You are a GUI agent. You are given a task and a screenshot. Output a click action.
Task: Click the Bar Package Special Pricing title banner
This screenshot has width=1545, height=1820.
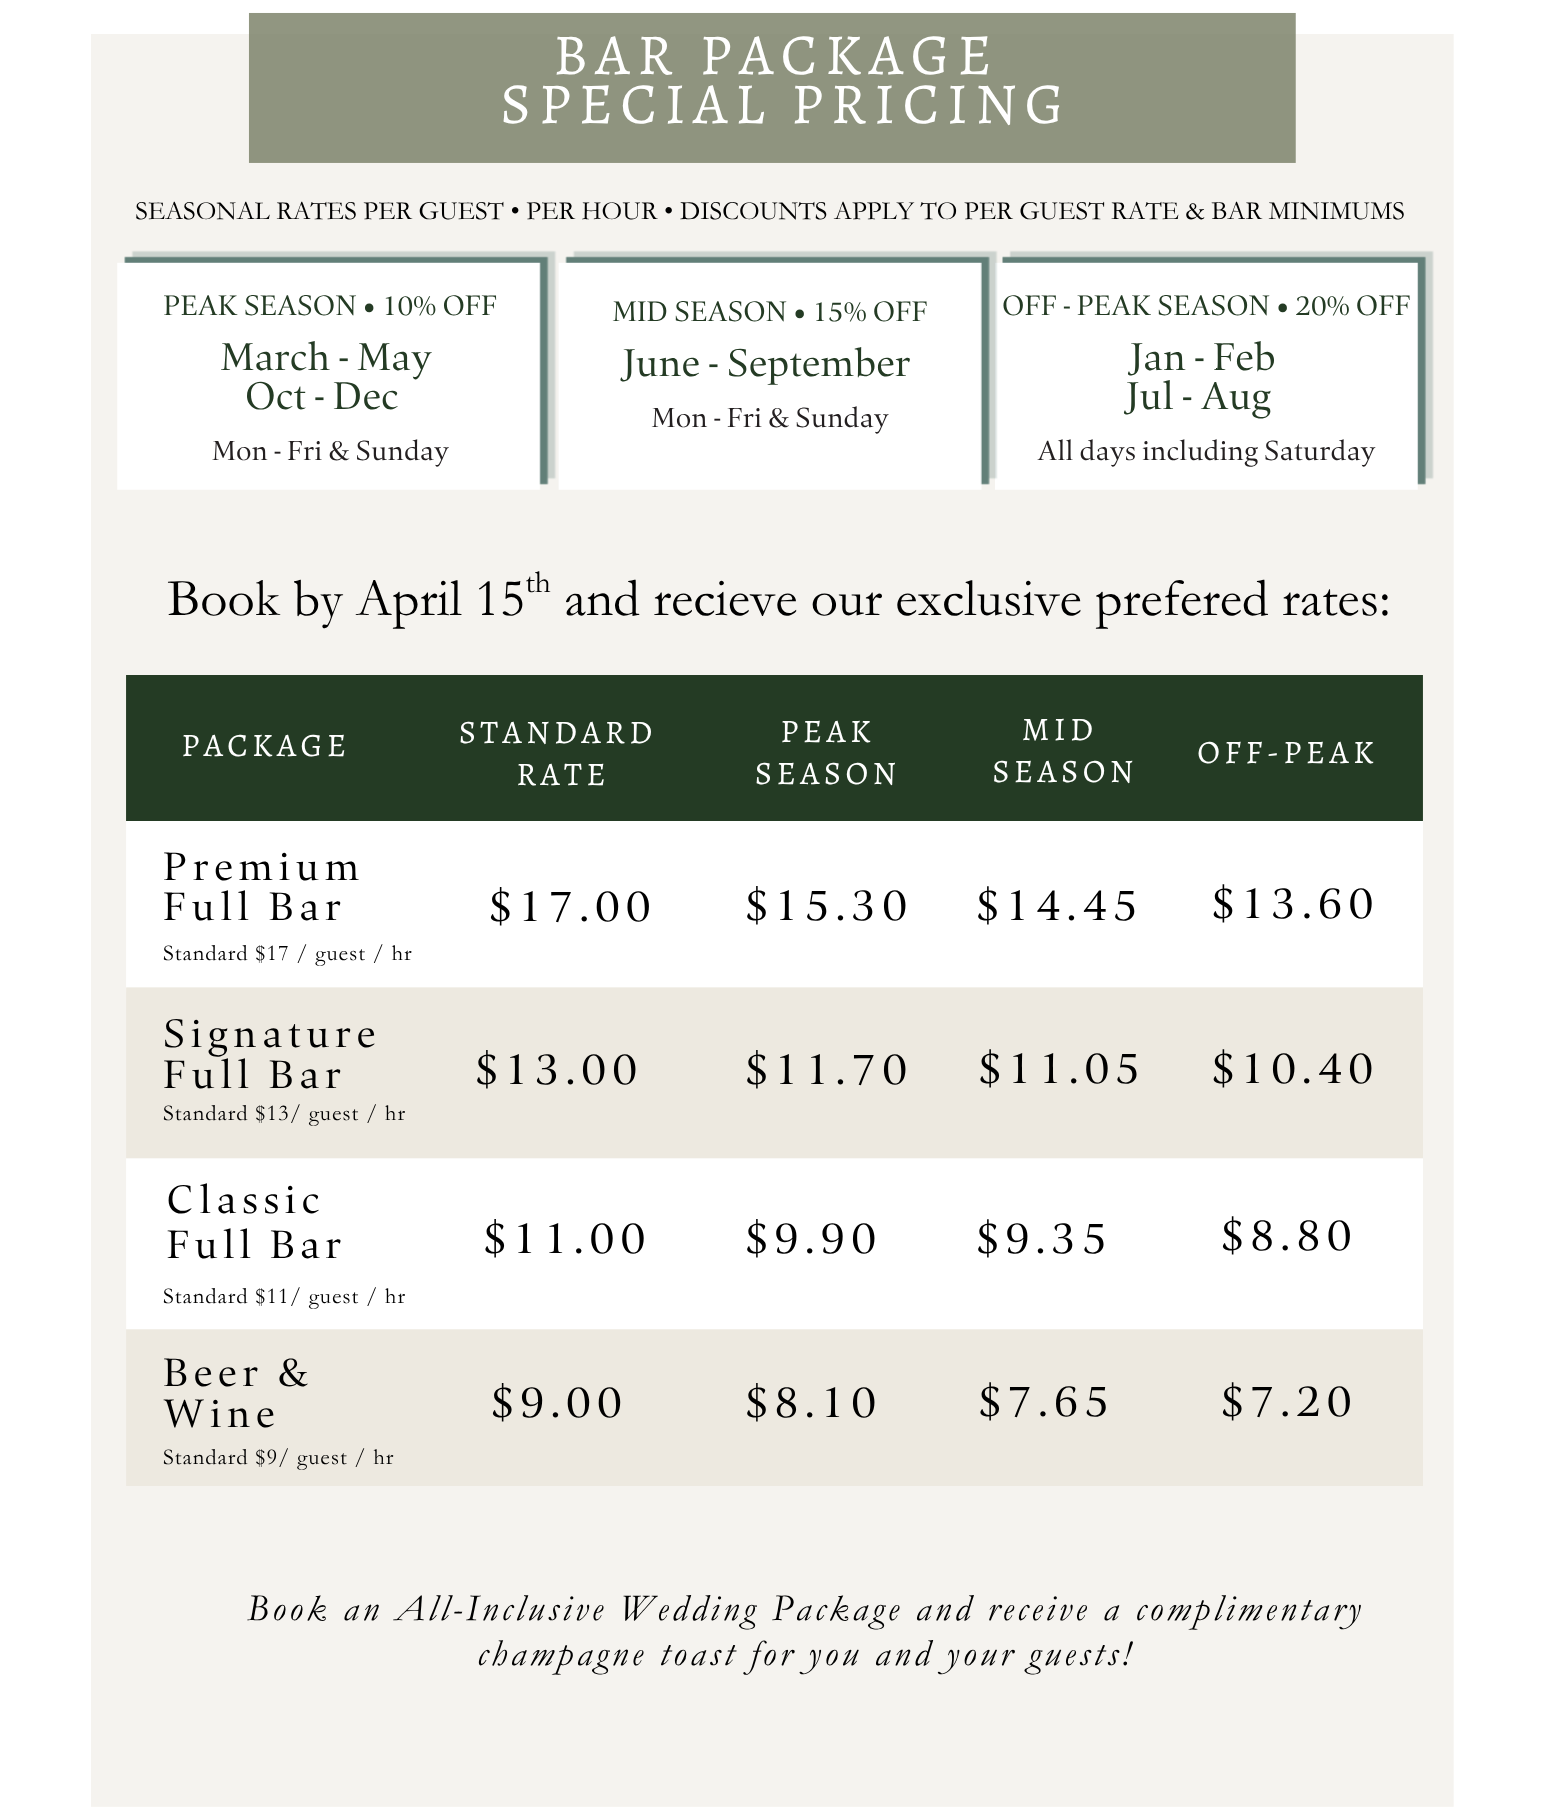coord(771,86)
